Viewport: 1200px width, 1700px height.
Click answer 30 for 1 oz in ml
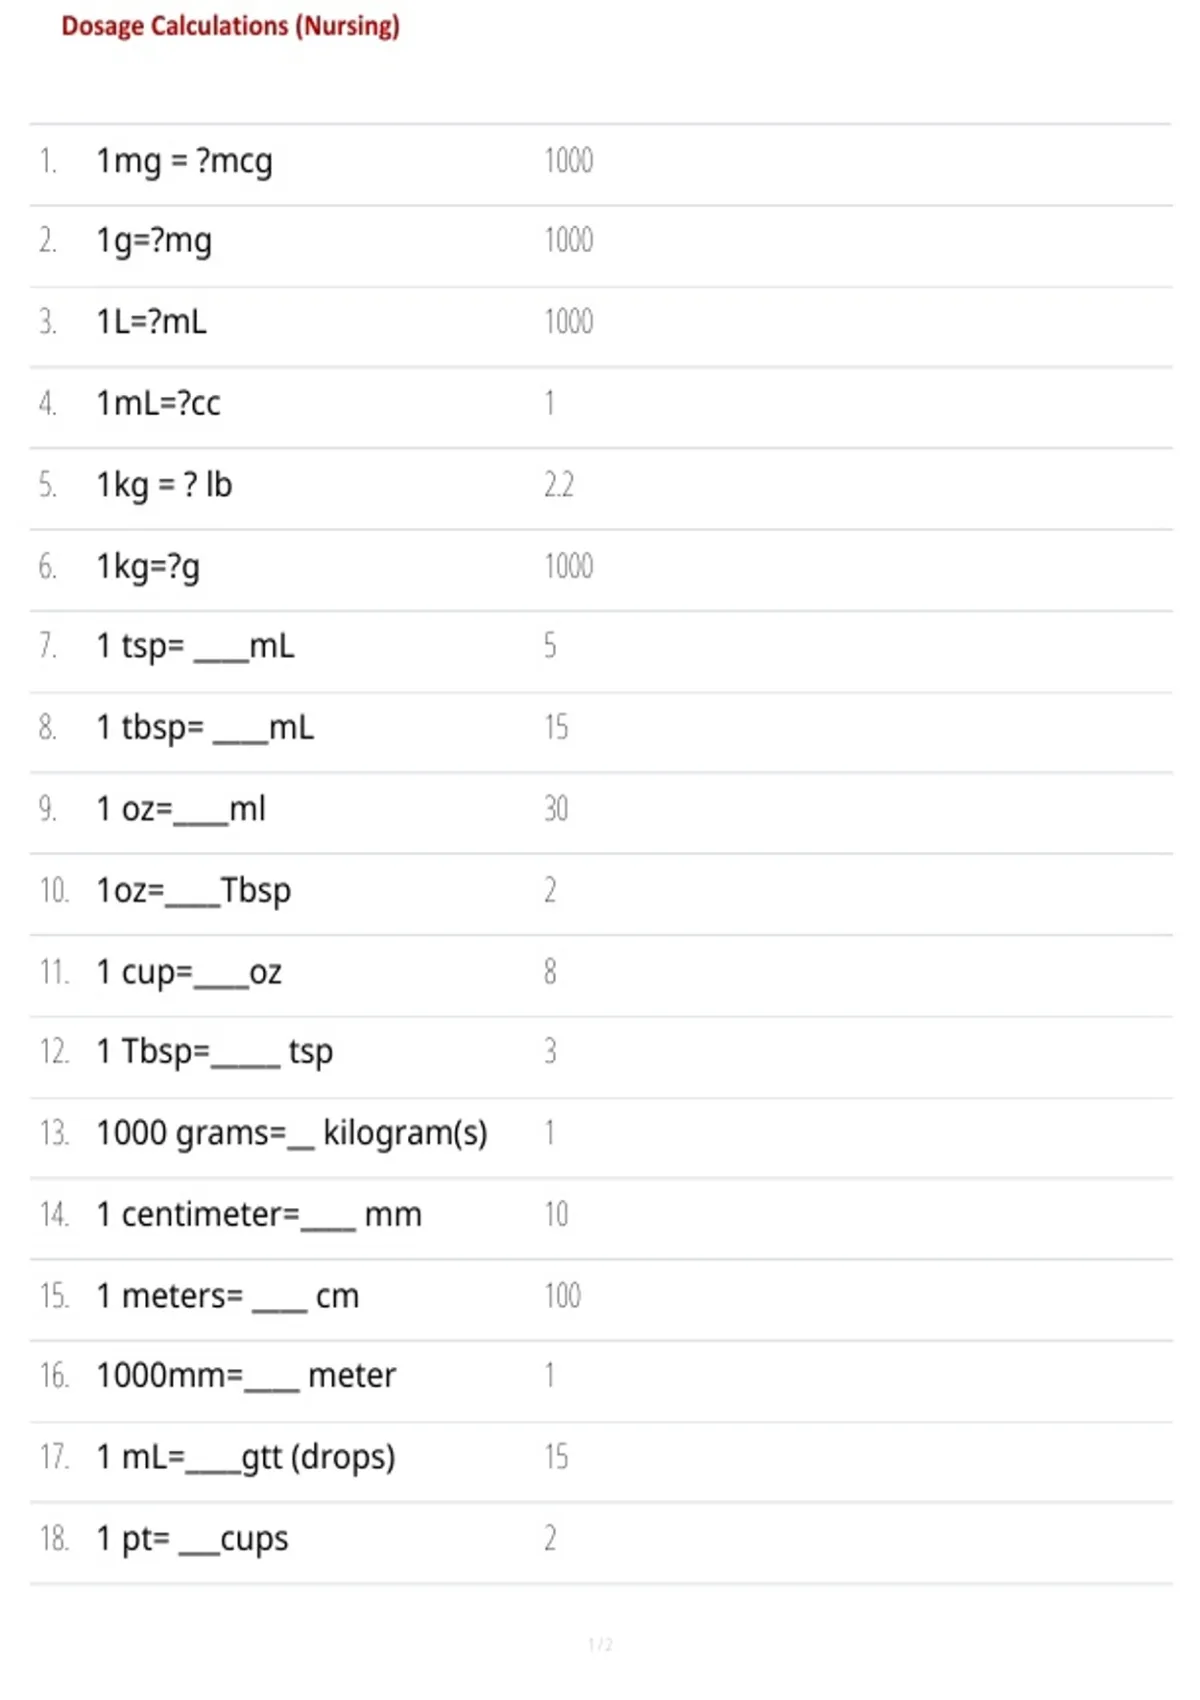(556, 808)
